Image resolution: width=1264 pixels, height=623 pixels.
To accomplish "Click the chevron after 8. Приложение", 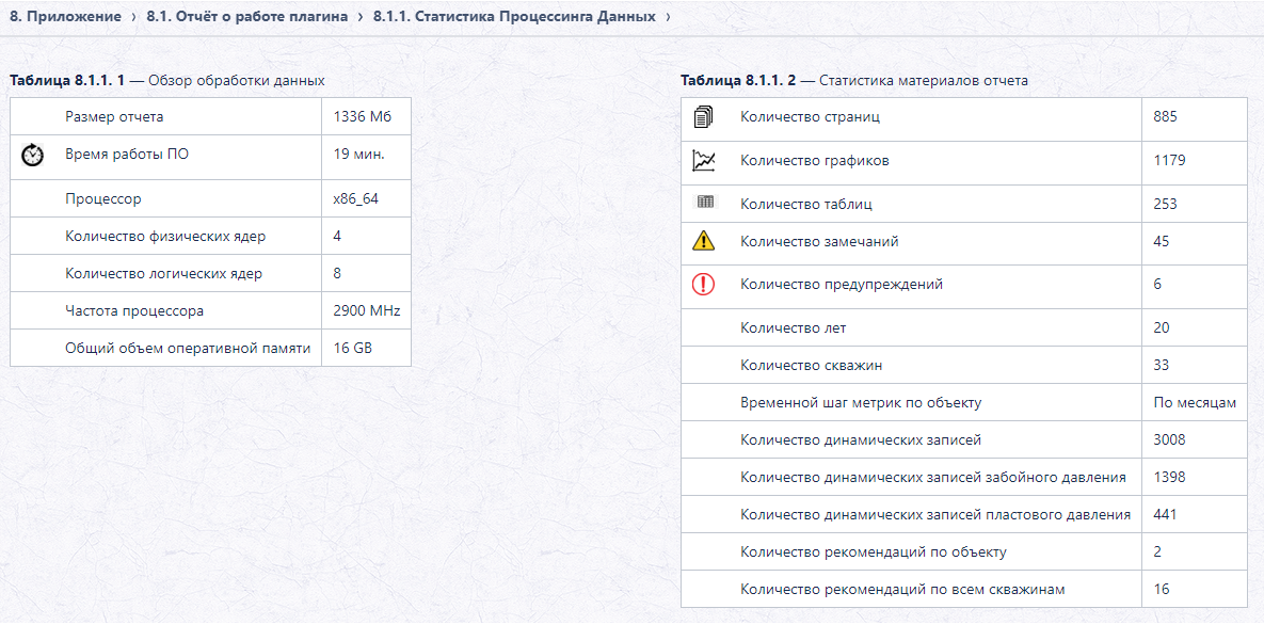I will pyautogui.click(x=134, y=17).
